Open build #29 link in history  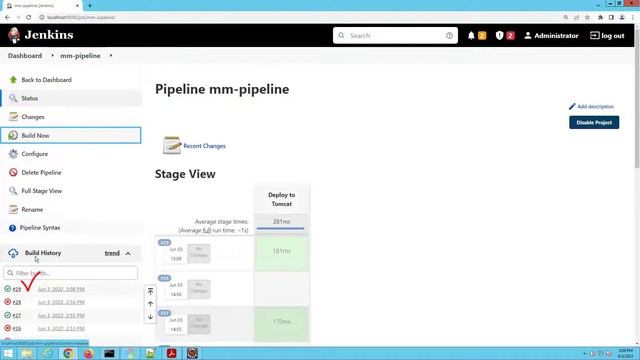pos(16,289)
